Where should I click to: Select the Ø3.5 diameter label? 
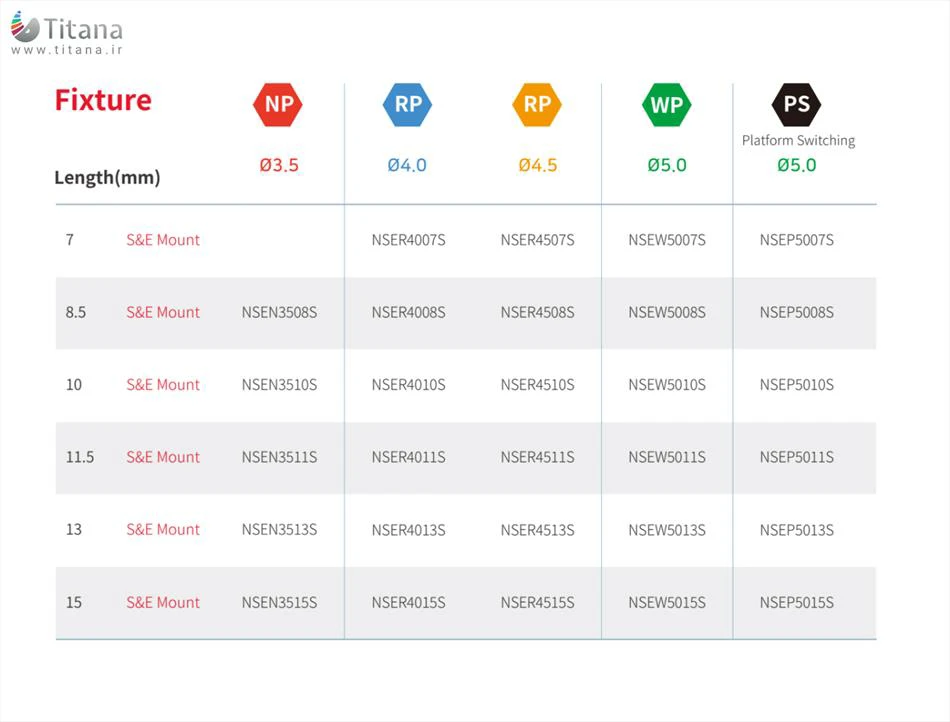click(279, 165)
